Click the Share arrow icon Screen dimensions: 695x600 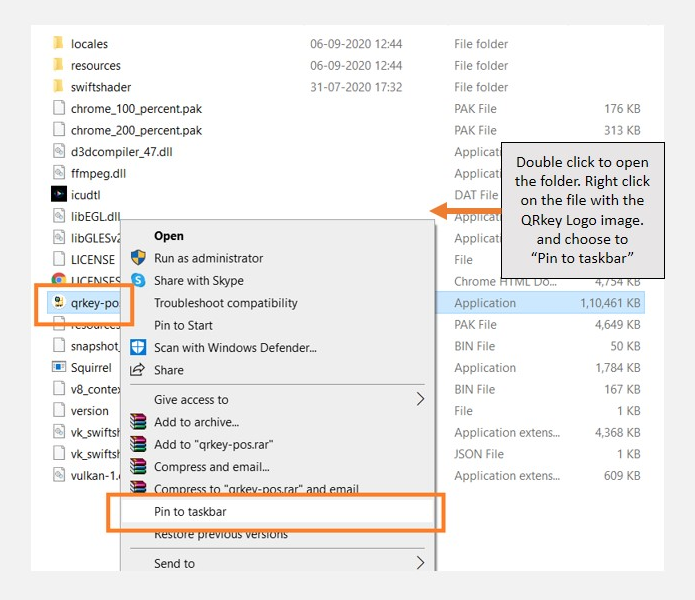click(x=138, y=370)
